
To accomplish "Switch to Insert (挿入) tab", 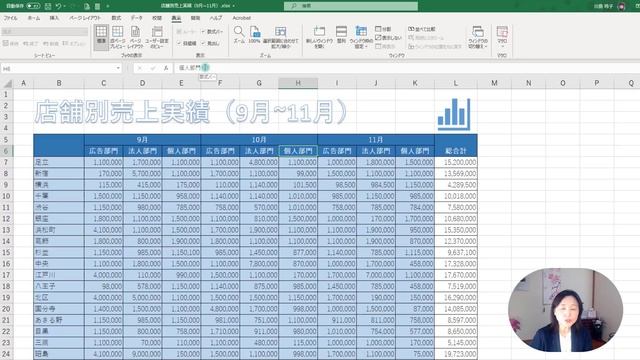I will (54, 18).
